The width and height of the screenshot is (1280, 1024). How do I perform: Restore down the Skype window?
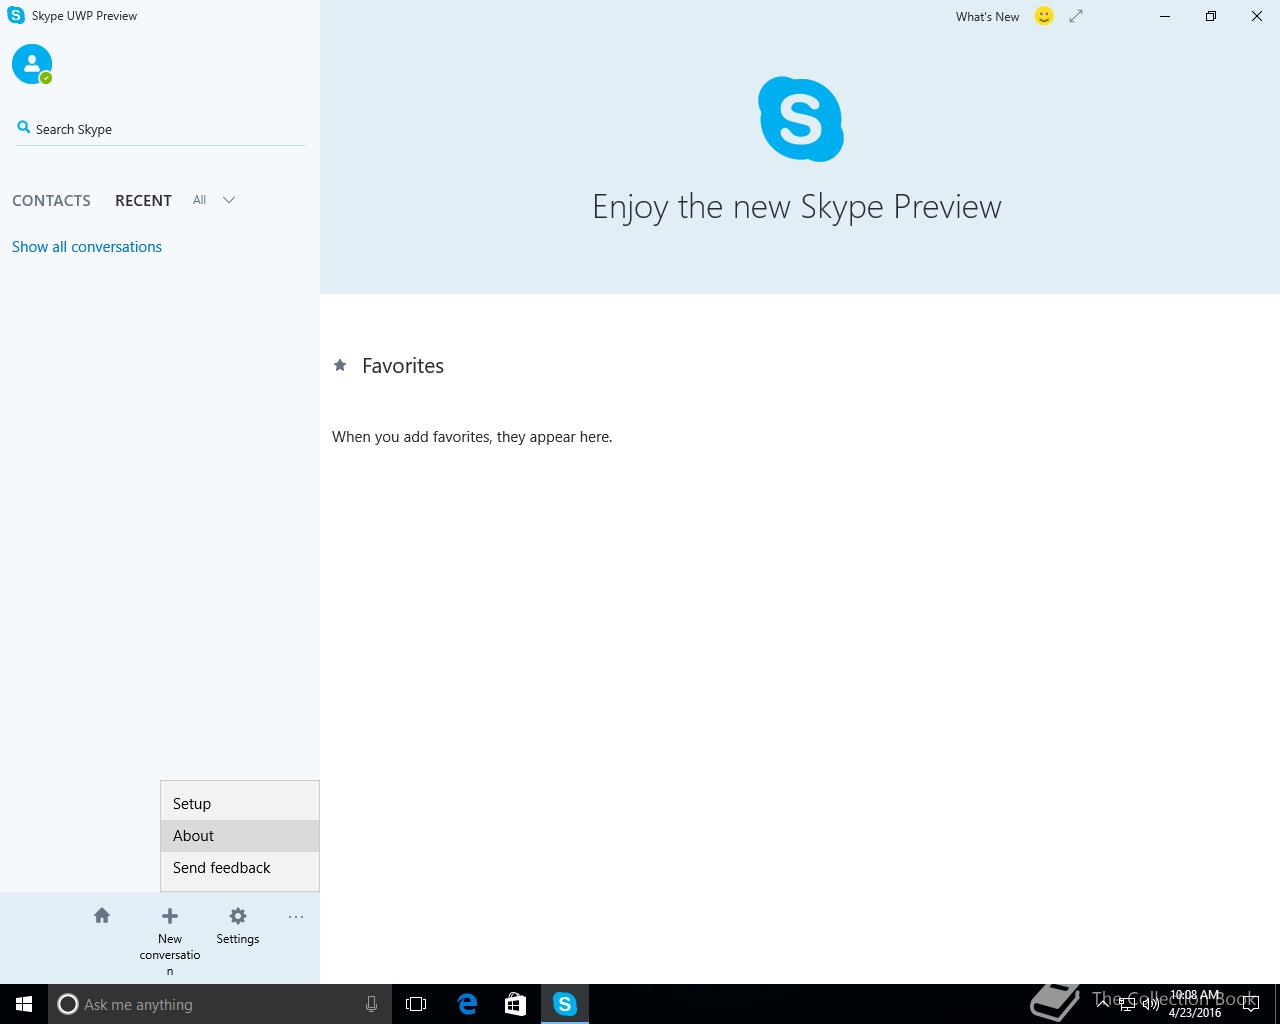(x=1211, y=16)
